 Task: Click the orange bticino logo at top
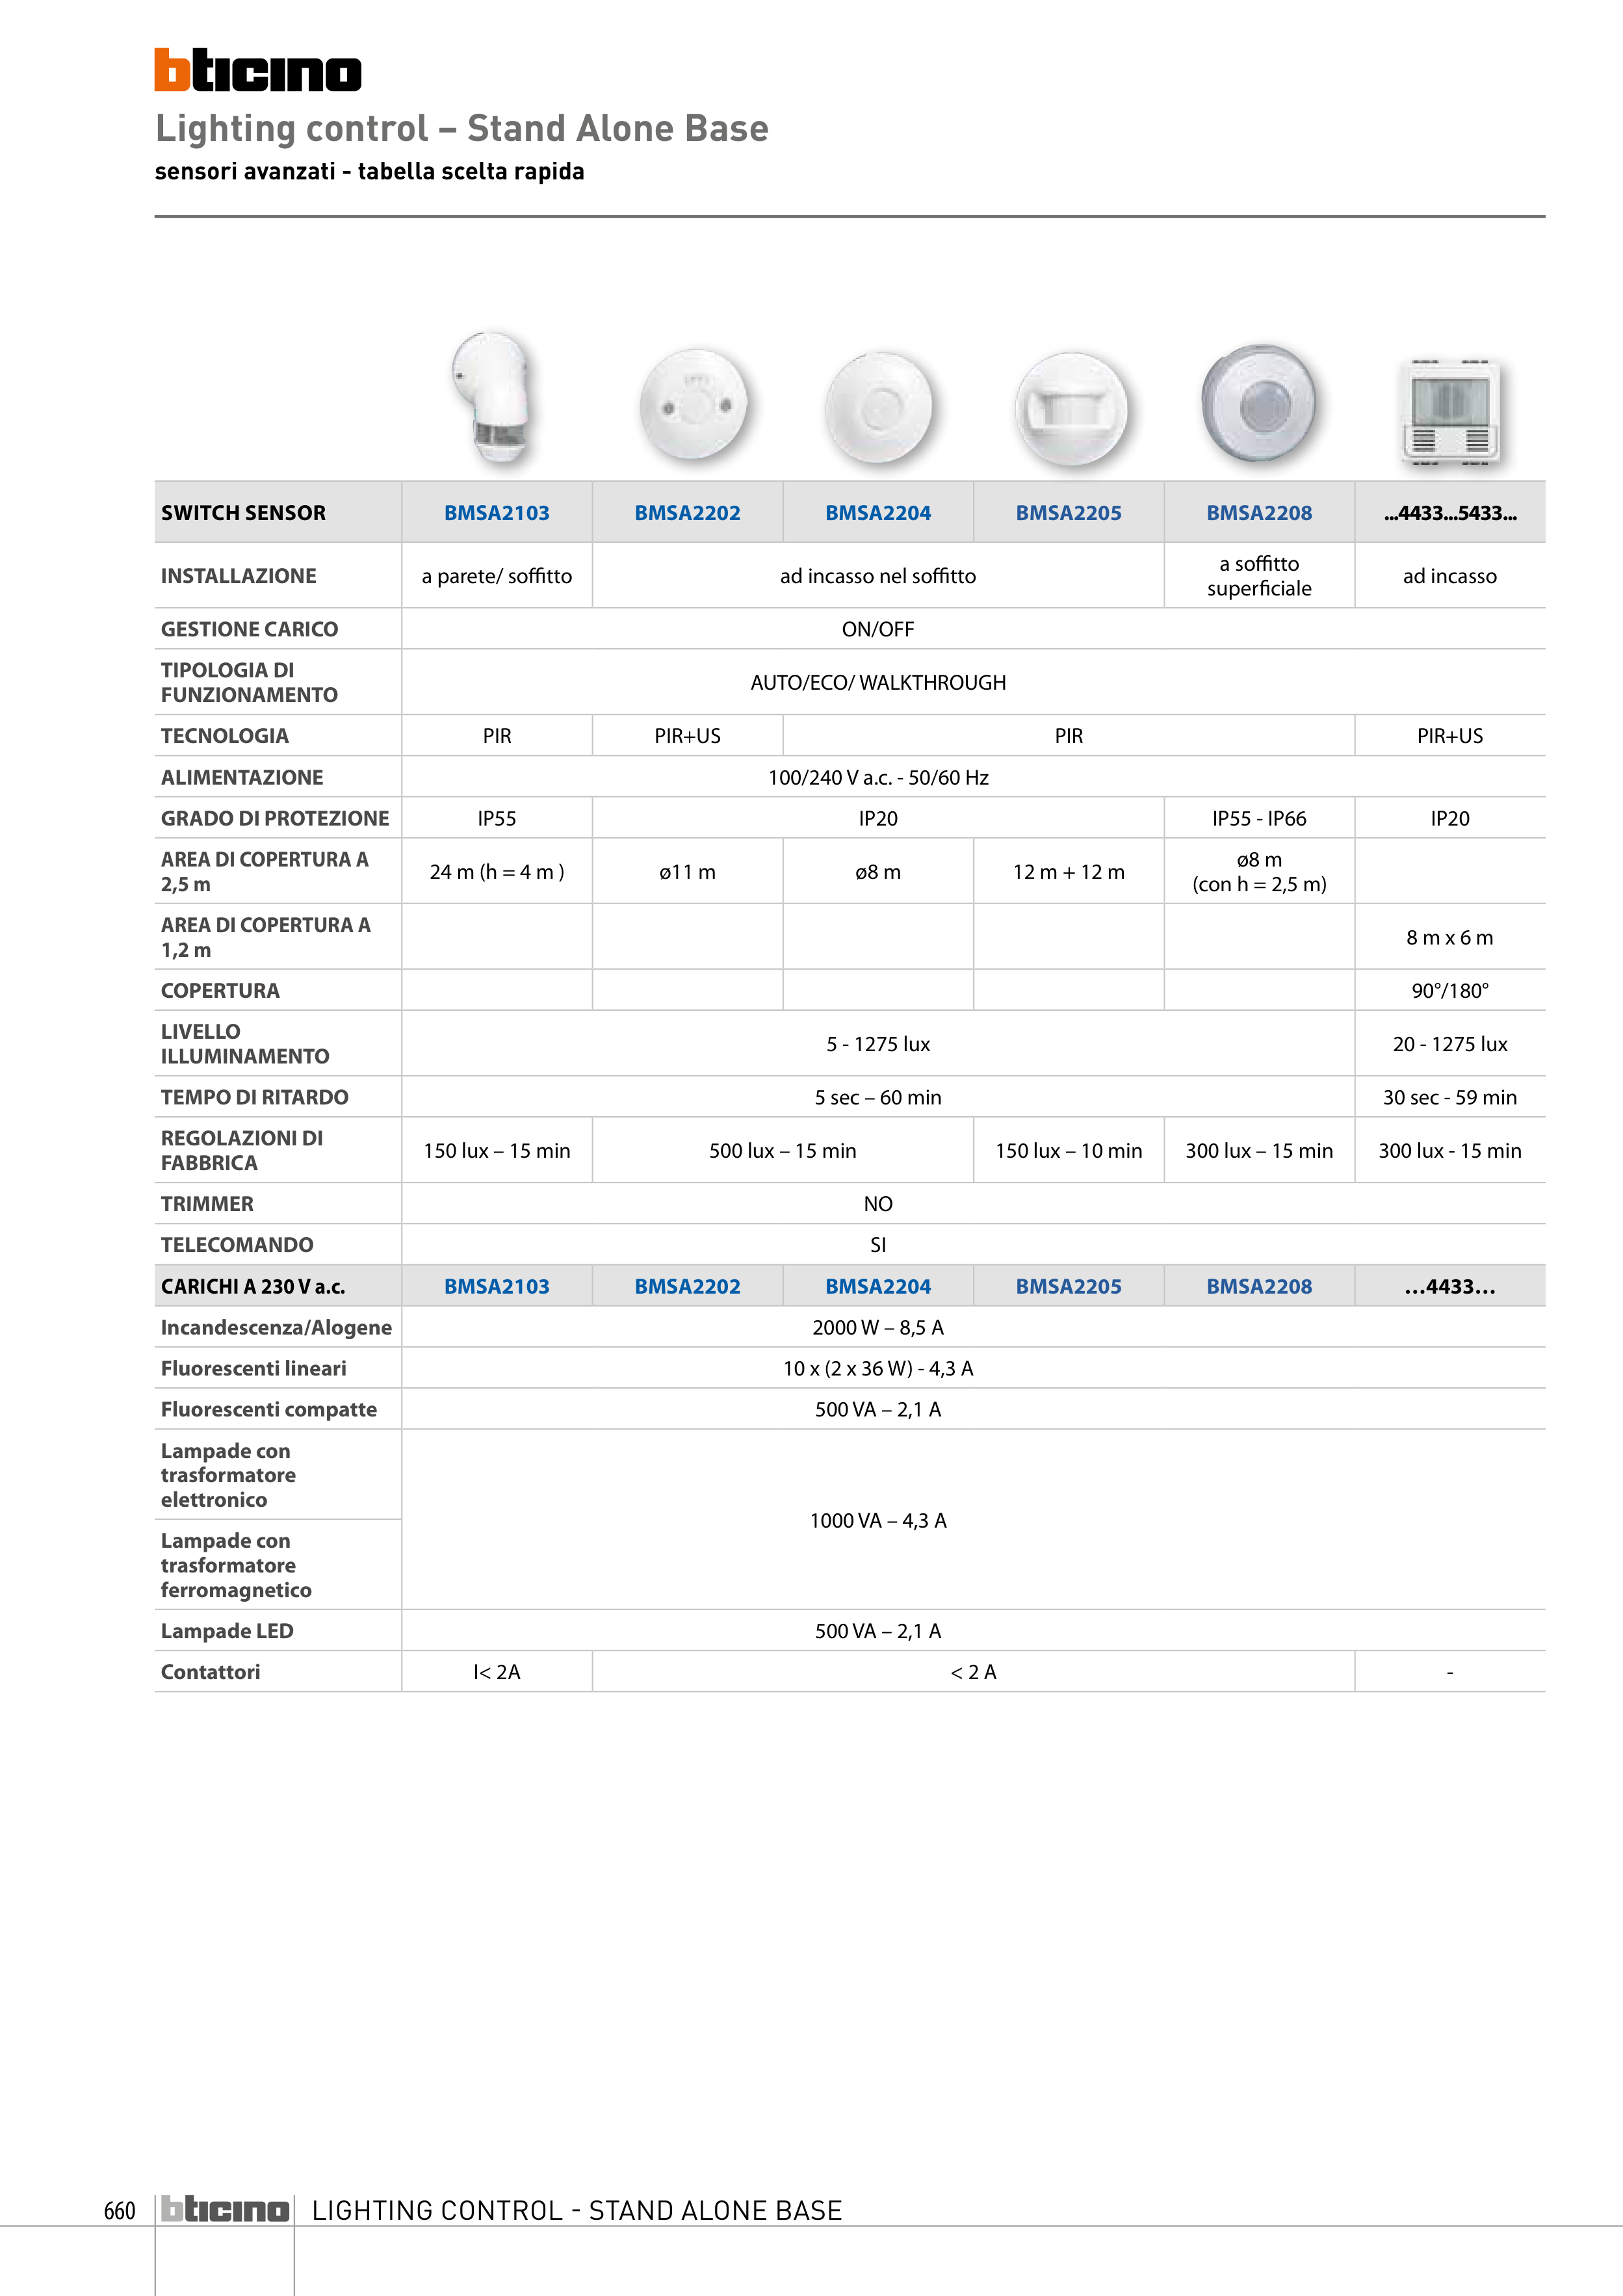(x=257, y=70)
